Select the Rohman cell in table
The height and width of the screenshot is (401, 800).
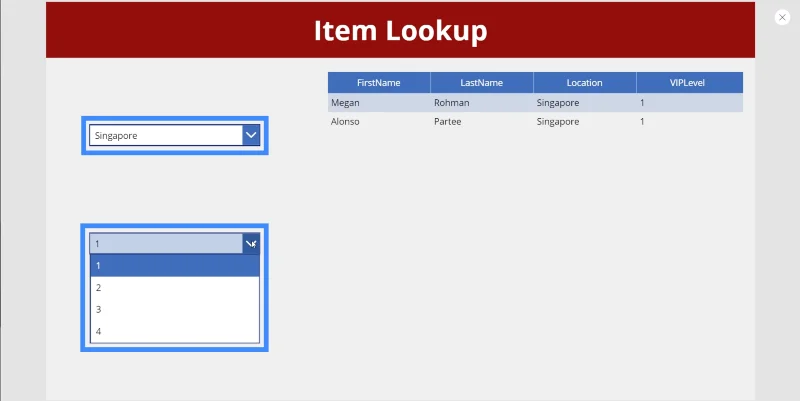[482, 103]
